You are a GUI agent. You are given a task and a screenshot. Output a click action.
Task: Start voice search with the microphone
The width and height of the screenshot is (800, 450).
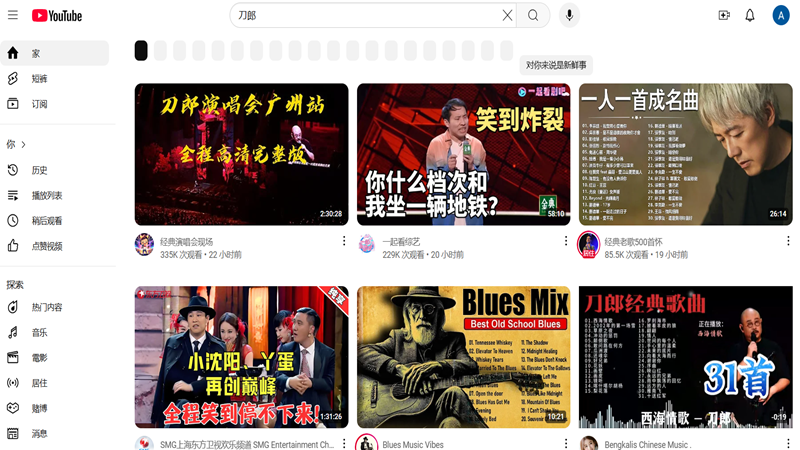coord(569,15)
